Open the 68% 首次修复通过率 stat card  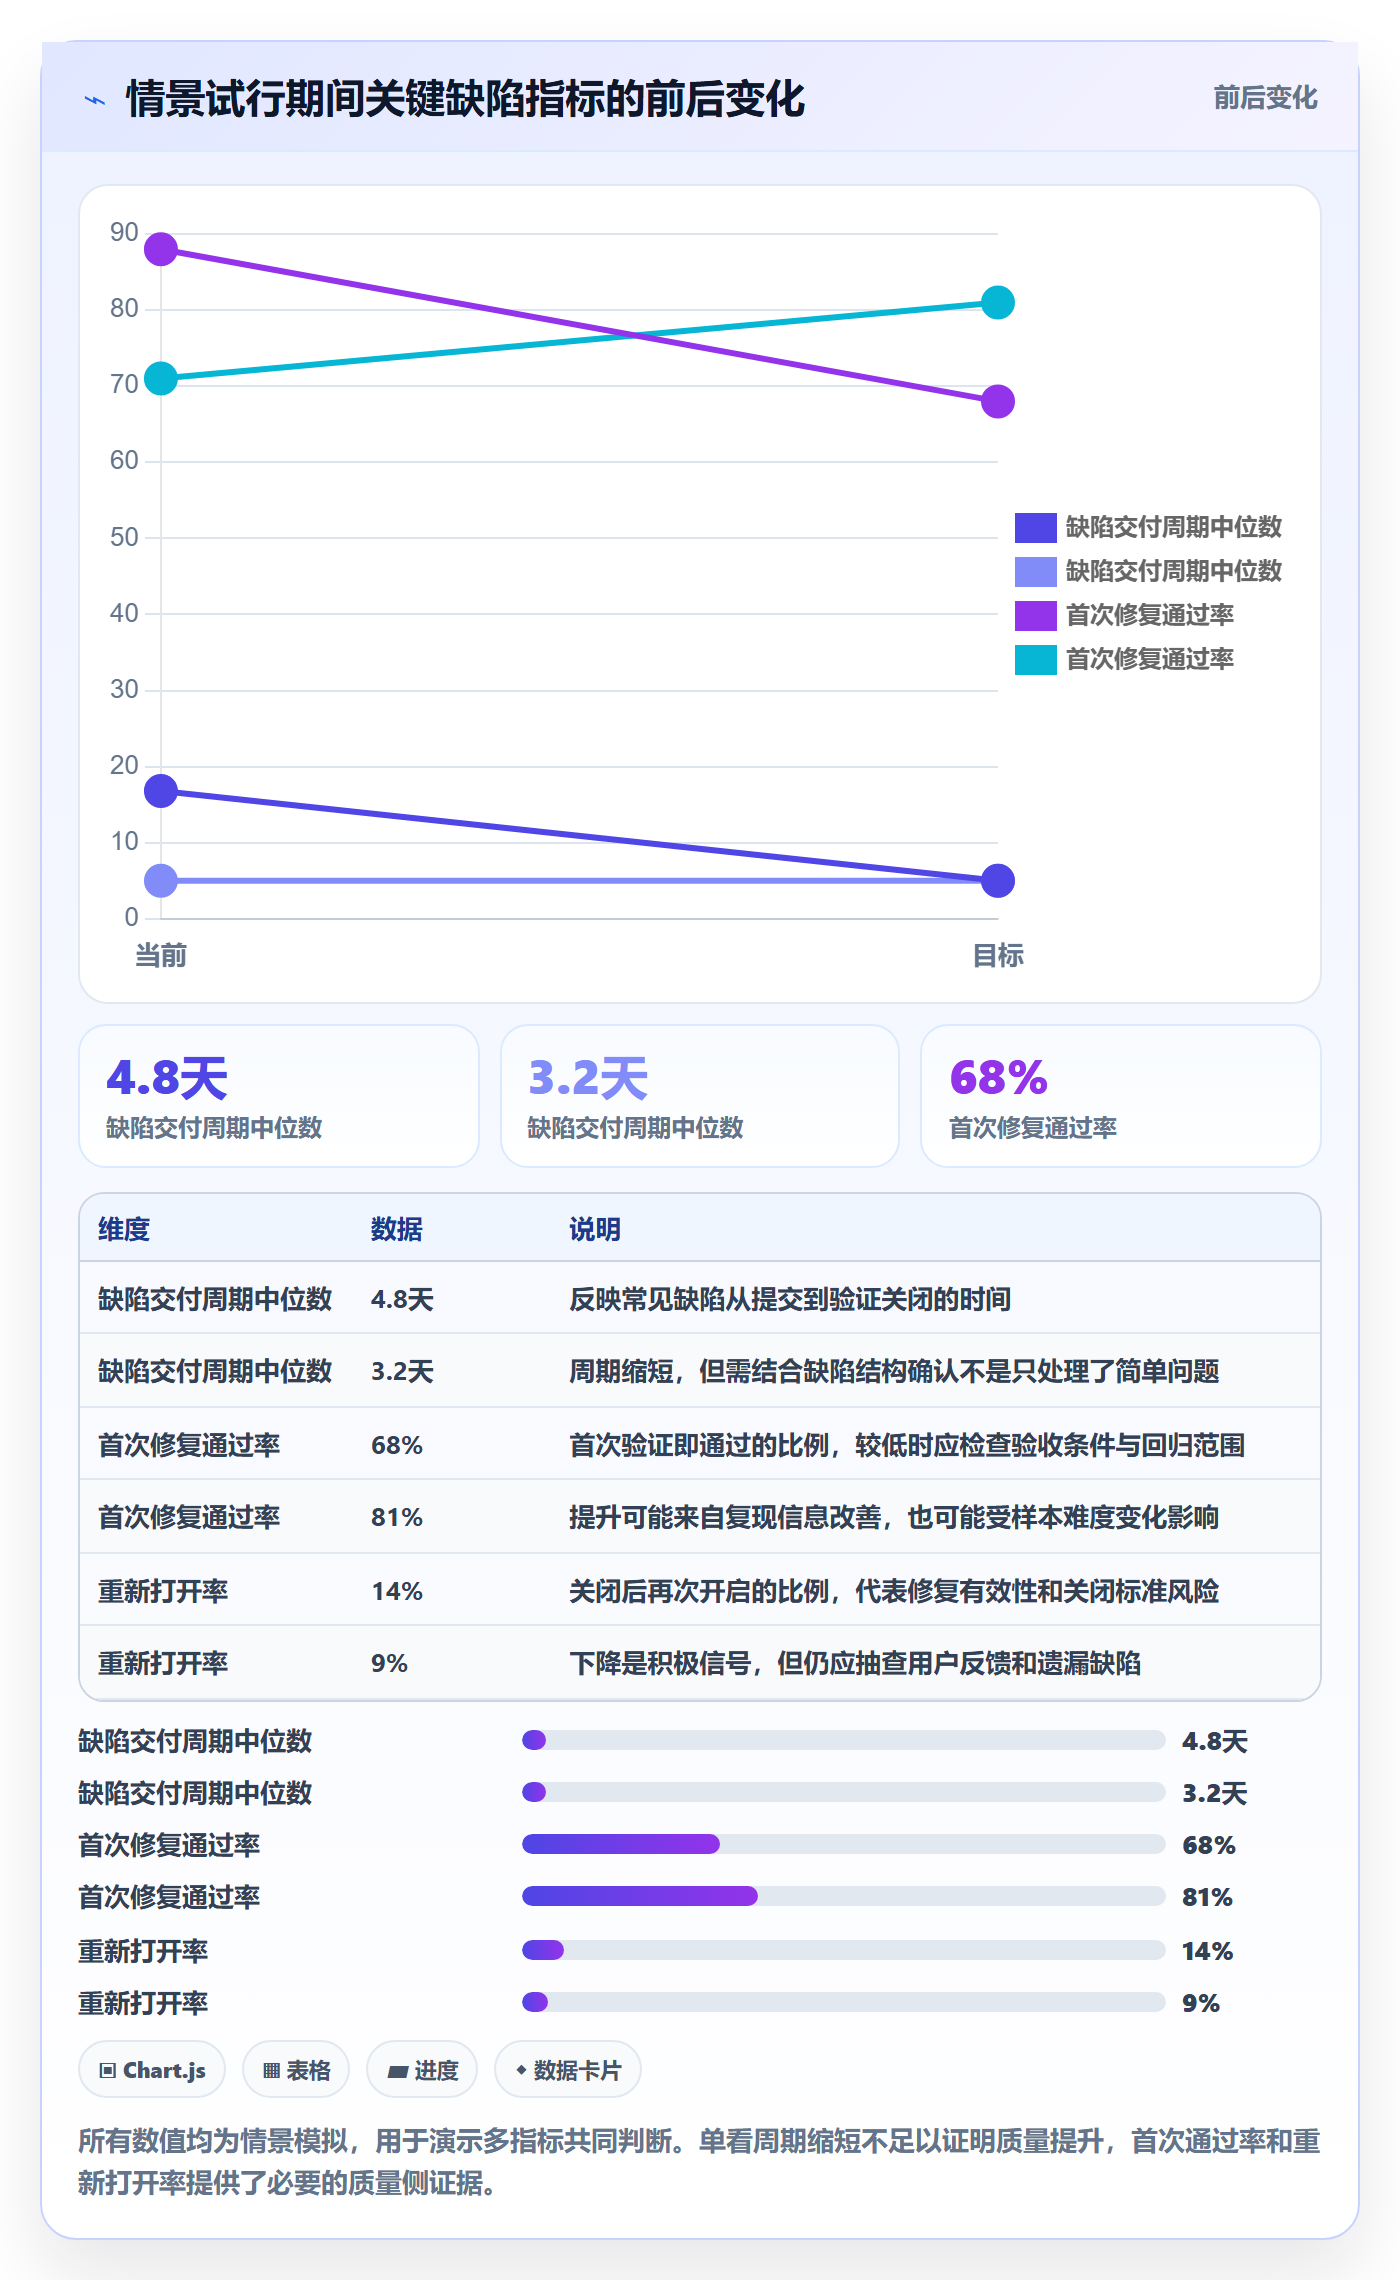tap(1120, 1095)
